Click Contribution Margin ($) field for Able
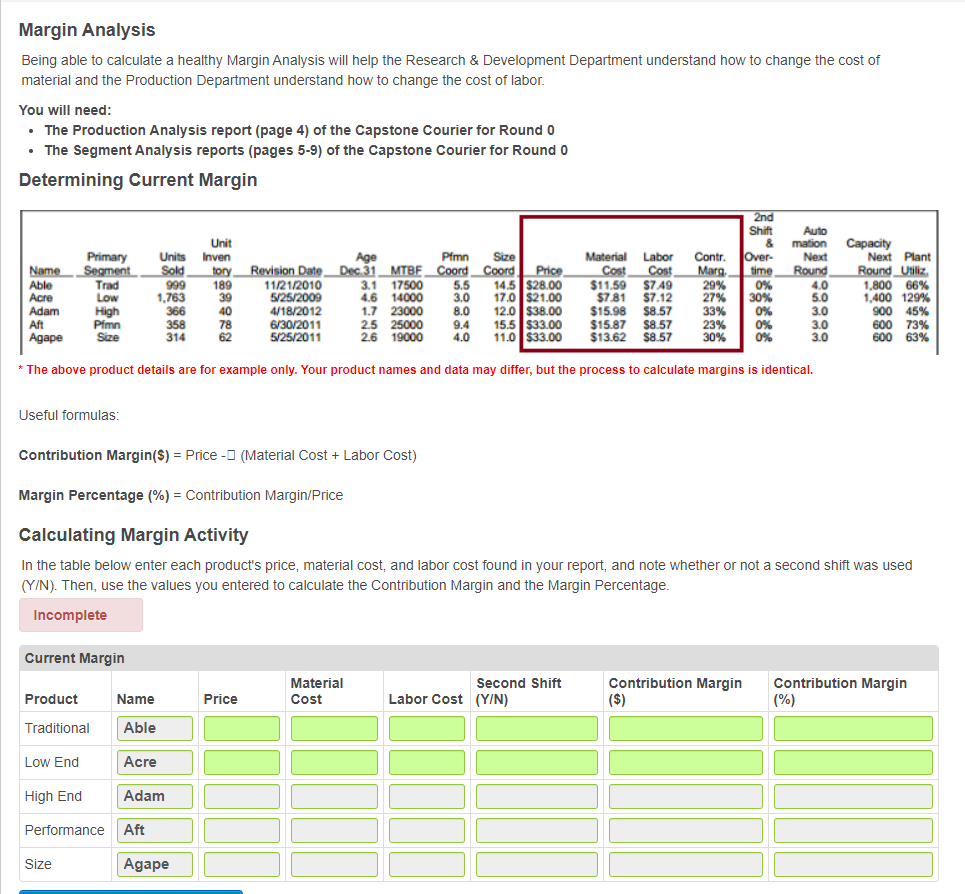965x894 pixels. pyautogui.click(x=685, y=728)
